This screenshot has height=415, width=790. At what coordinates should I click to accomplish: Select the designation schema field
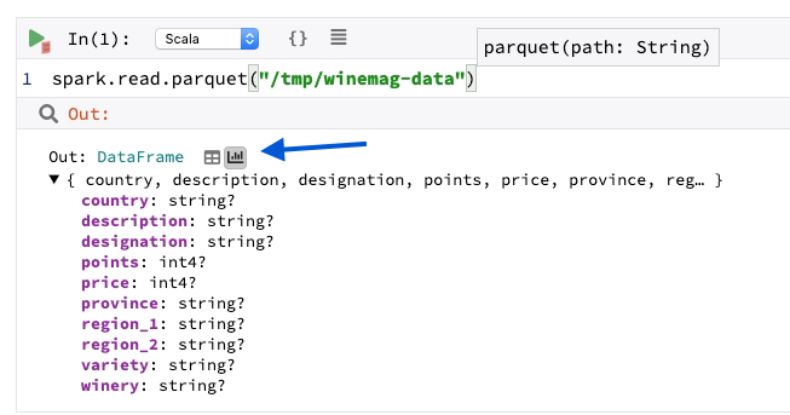tap(130, 241)
